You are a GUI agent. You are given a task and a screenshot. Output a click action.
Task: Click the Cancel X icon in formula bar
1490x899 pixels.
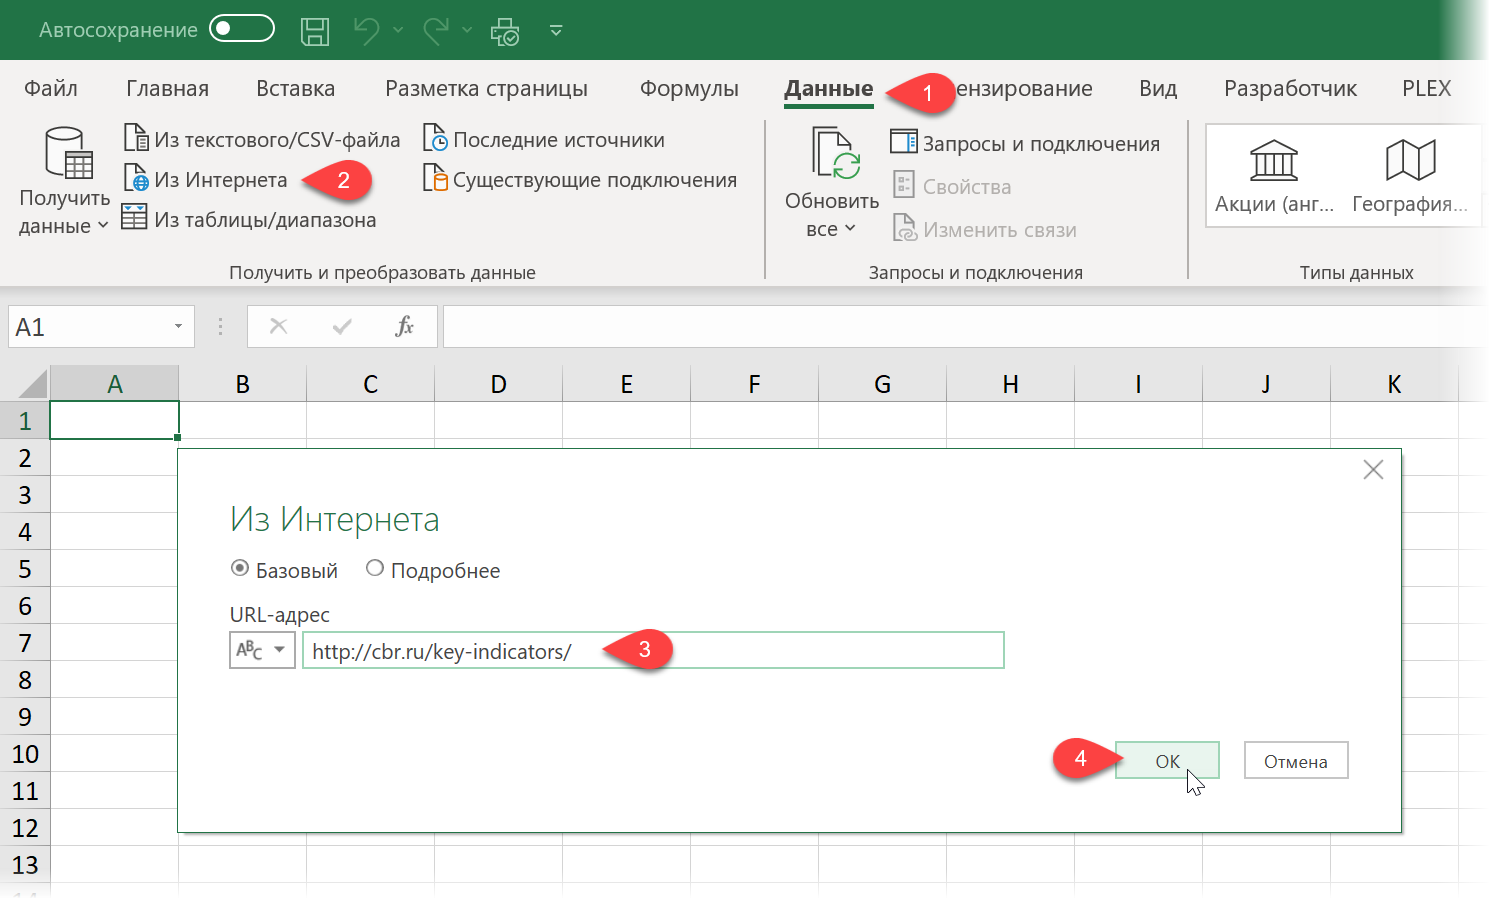[x=279, y=326]
